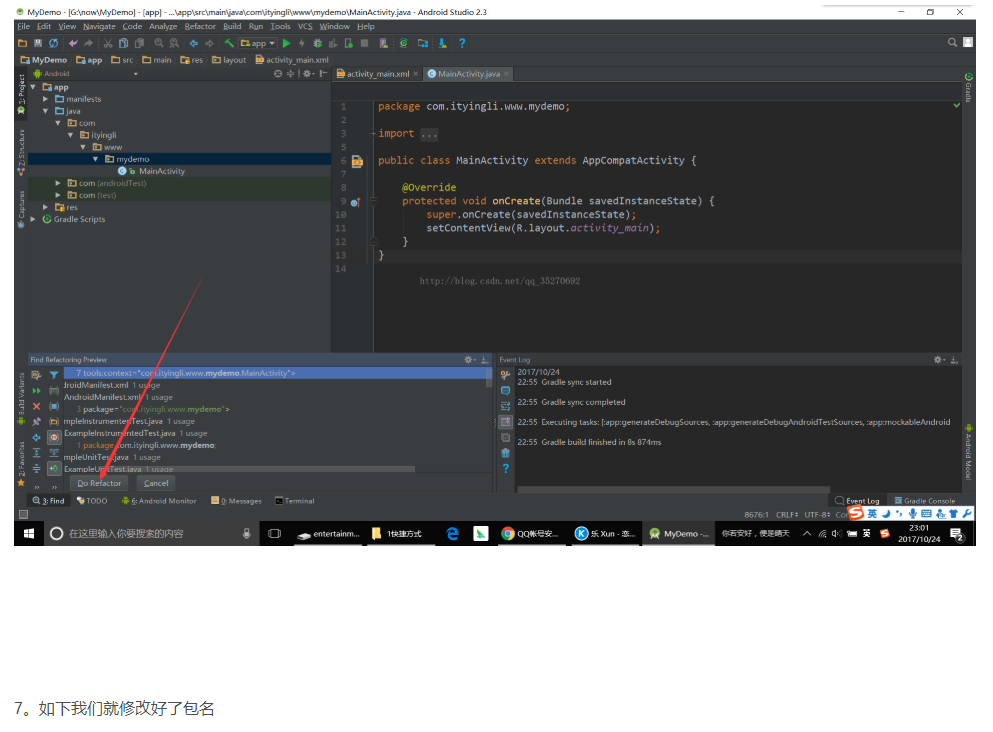This screenshot has width=993, height=732.
Task: Click the res breadcrumb in navigation bar
Action: (192, 60)
